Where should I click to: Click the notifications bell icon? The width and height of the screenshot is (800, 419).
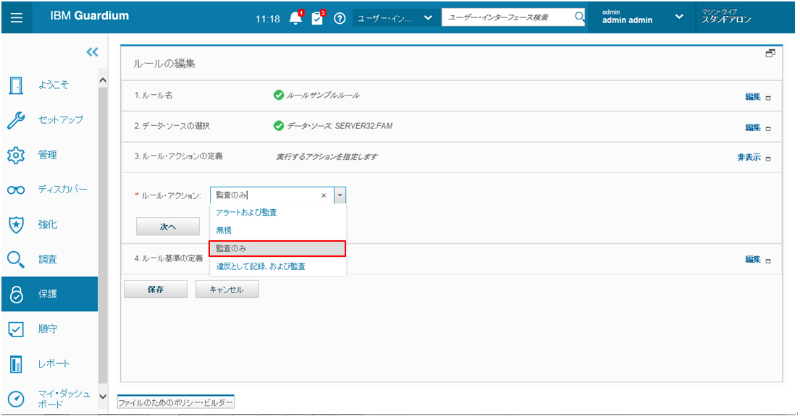tap(295, 18)
